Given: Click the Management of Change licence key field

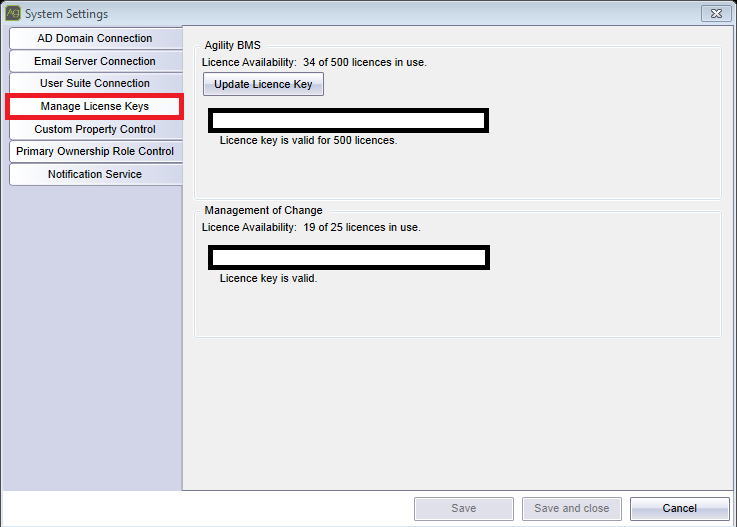Looking at the screenshot, I should [x=349, y=258].
